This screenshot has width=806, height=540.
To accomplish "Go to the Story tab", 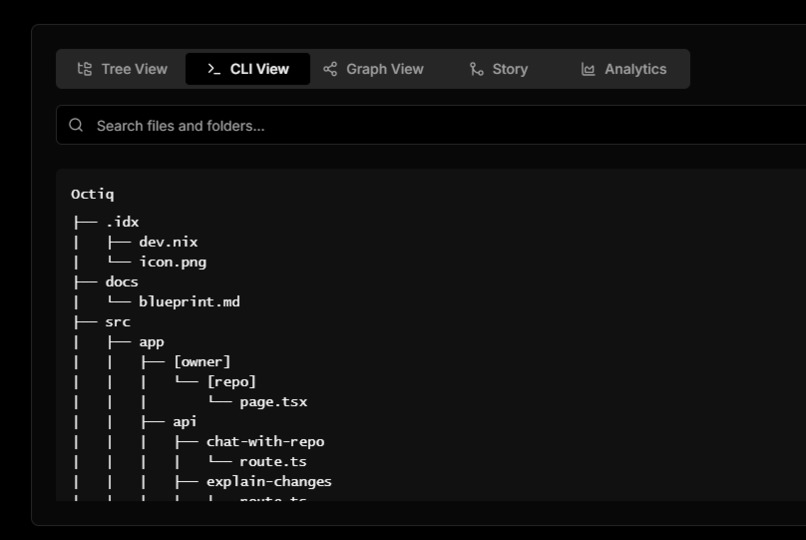I will (499, 69).
